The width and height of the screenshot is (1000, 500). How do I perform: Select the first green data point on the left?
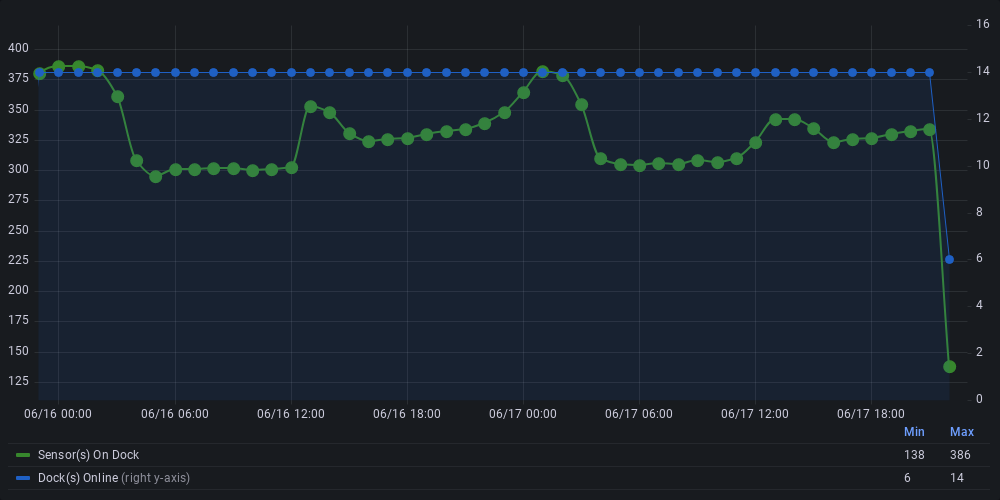click(39, 74)
